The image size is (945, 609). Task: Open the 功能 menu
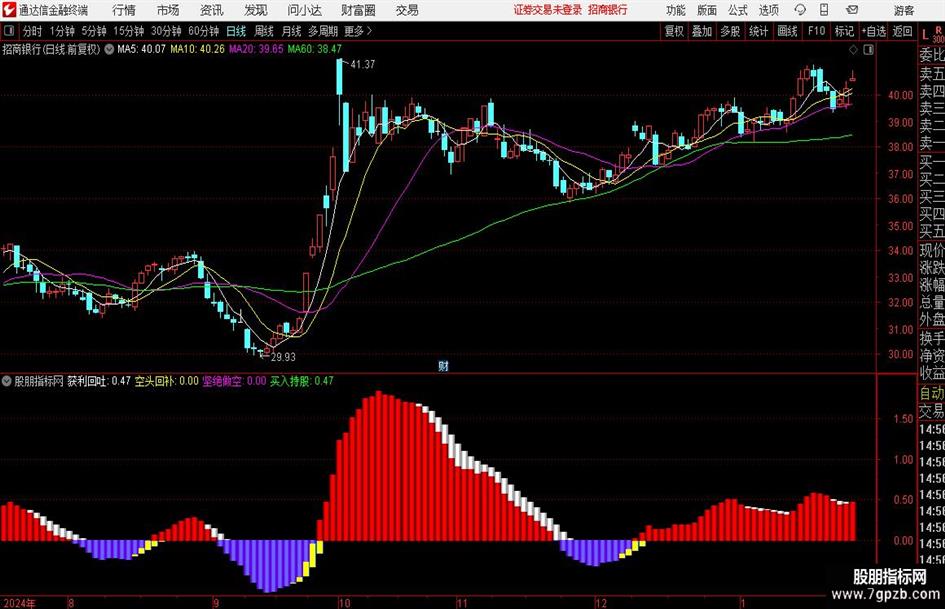676,10
